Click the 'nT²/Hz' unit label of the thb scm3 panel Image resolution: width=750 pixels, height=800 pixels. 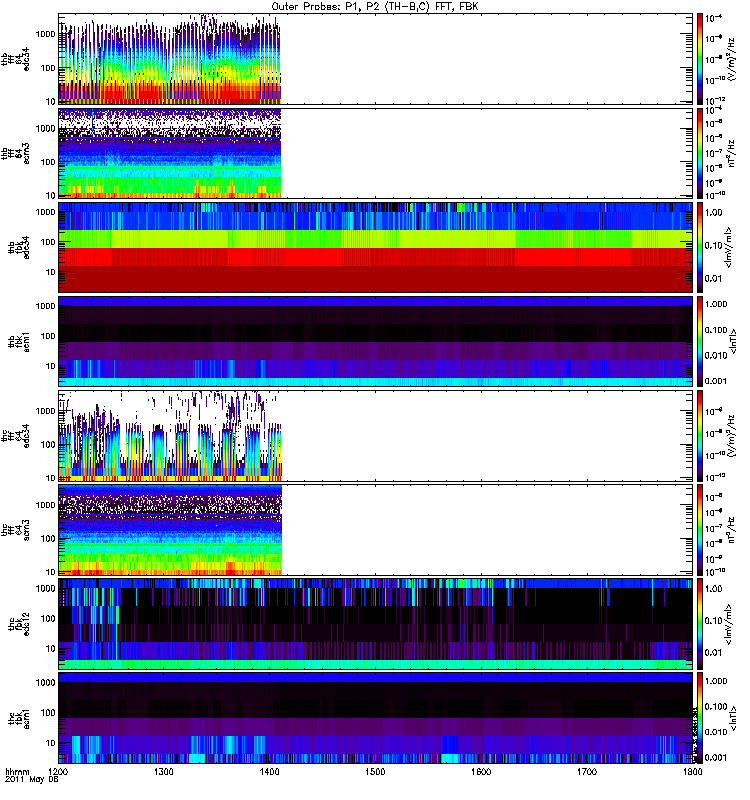(x=732, y=153)
